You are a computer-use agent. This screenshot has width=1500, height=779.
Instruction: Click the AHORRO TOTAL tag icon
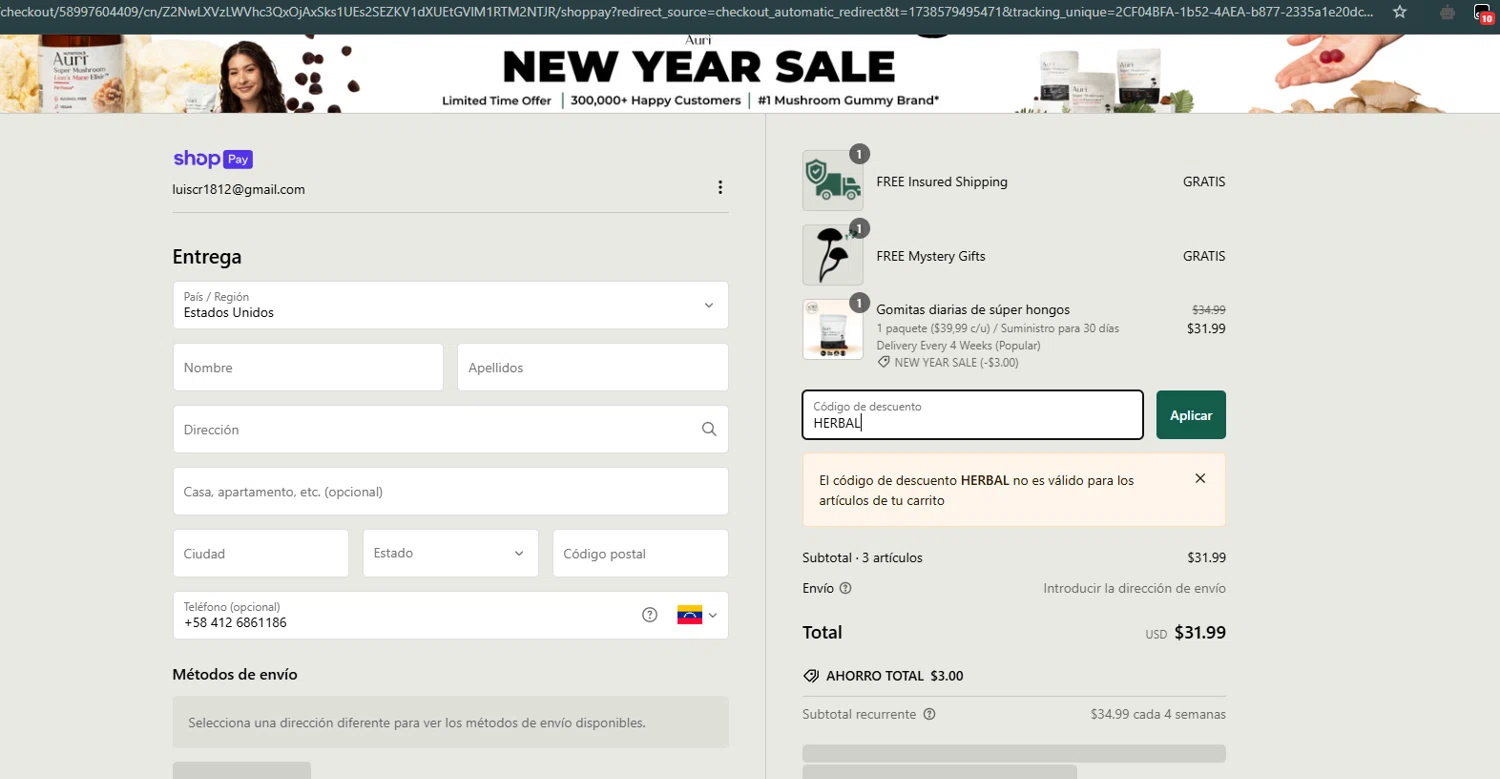click(811, 676)
